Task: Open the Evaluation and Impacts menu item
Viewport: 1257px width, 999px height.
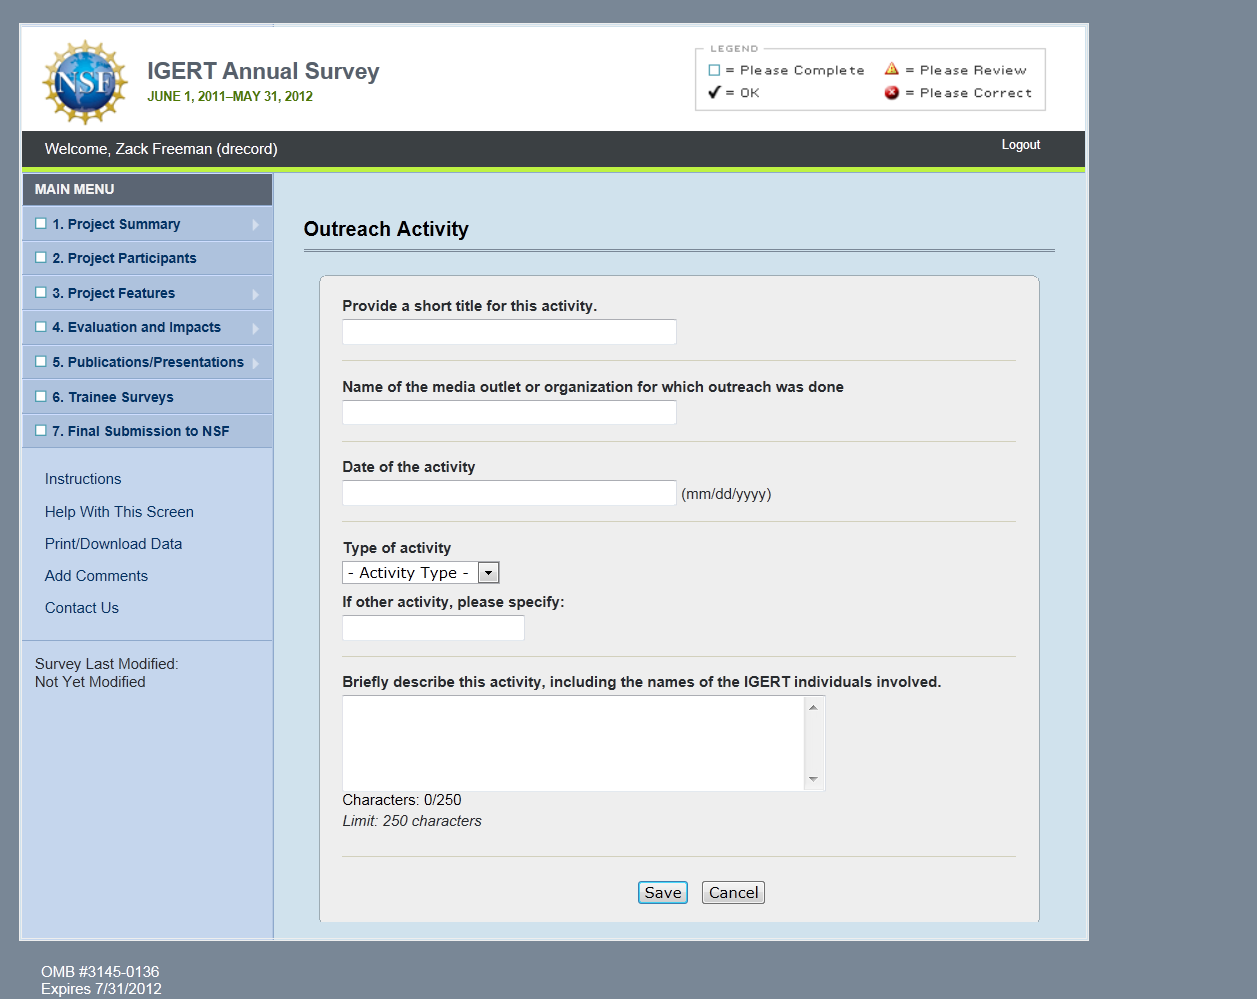Action: [x=136, y=327]
